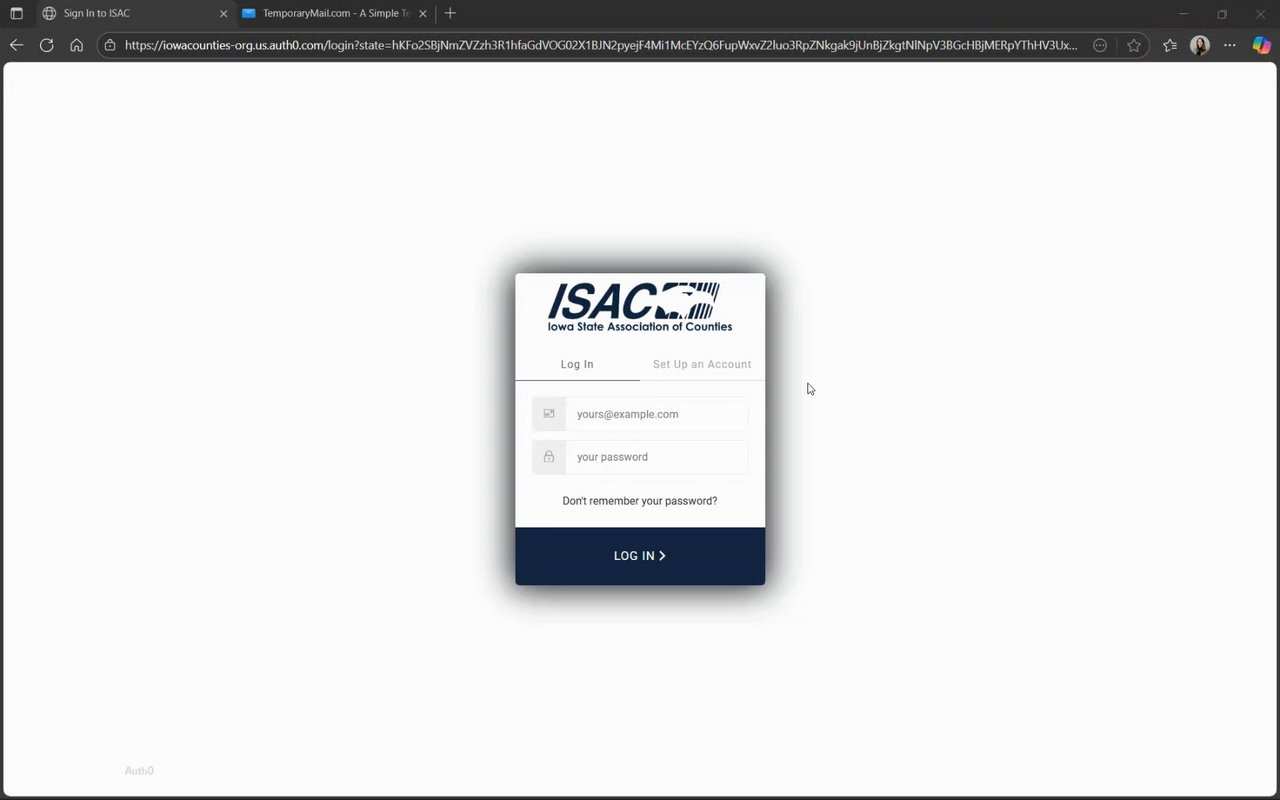Image resolution: width=1280 pixels, height=800 pixels.
Task: Restore down the browser window
Action: click(1222, 14)
